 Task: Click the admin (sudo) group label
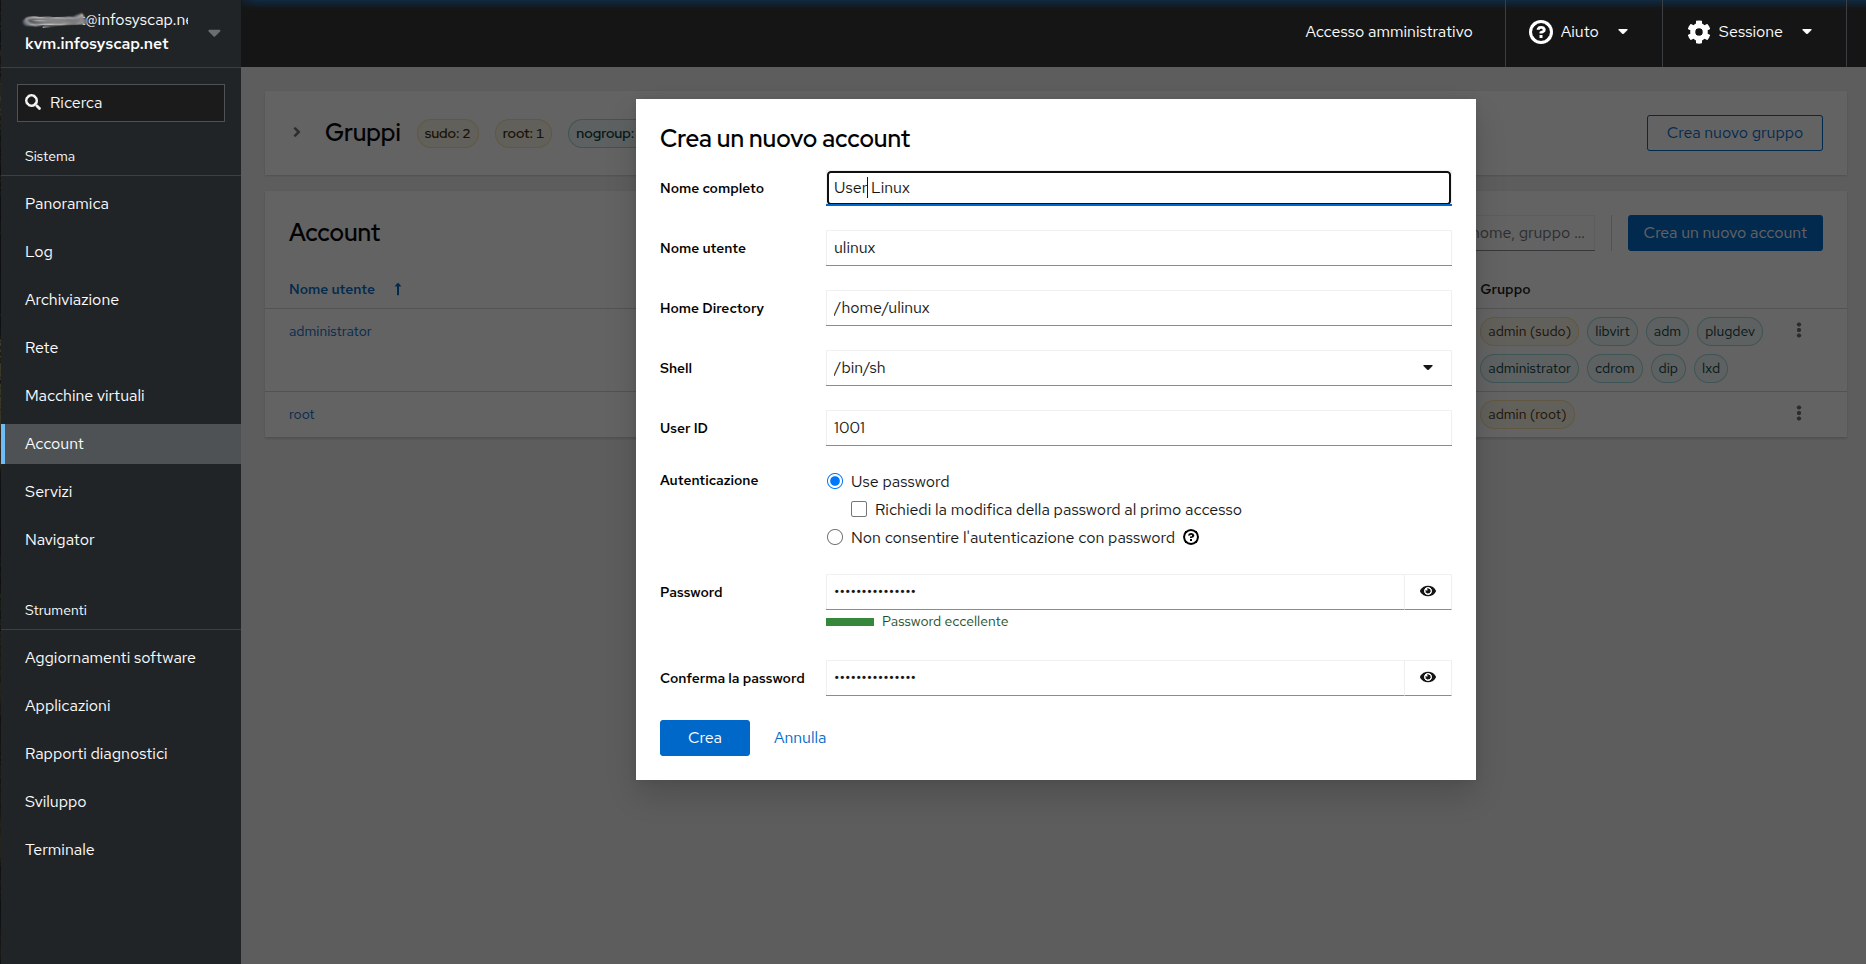pos(1529,331)
